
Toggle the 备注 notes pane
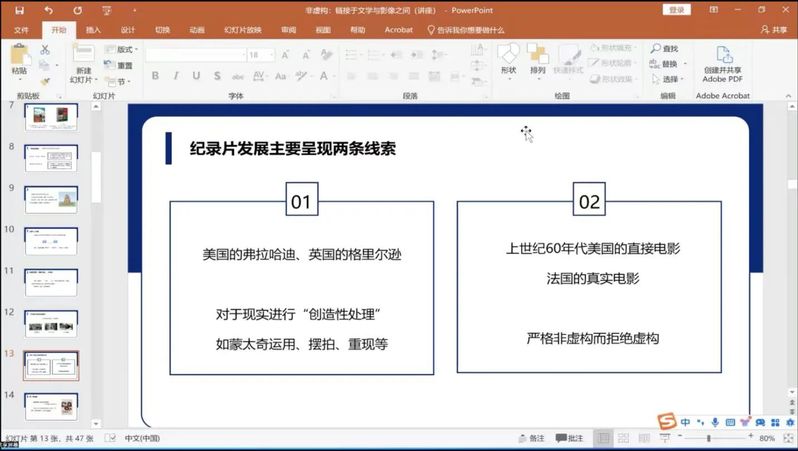pos(532,438)
